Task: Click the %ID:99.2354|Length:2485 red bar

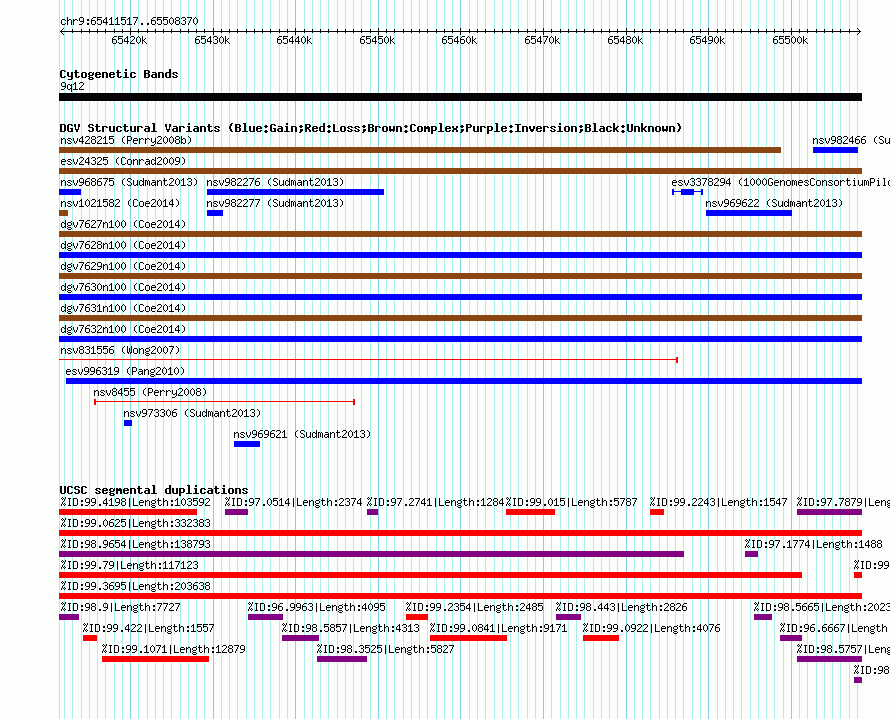Action: 417,617
